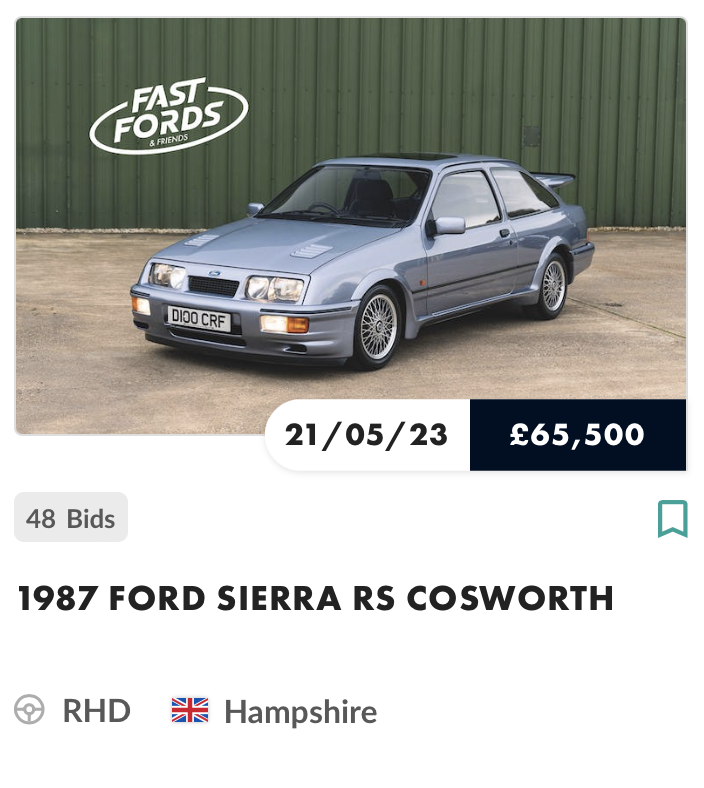Bookmark the Sierra RS Cosworth listing
The width and height of the screenshot is (704, 788).
point(672,519)
